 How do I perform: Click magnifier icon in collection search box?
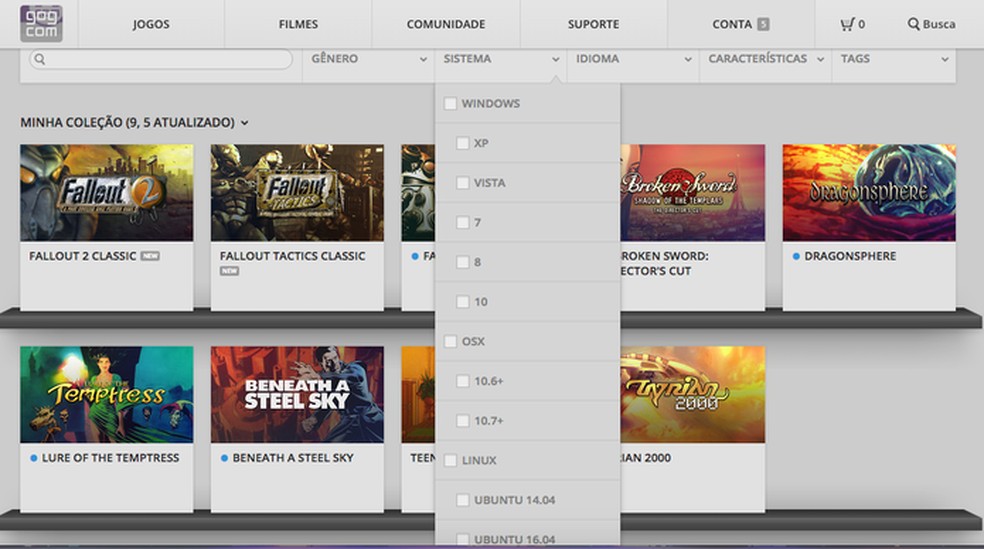pos(39,59)
